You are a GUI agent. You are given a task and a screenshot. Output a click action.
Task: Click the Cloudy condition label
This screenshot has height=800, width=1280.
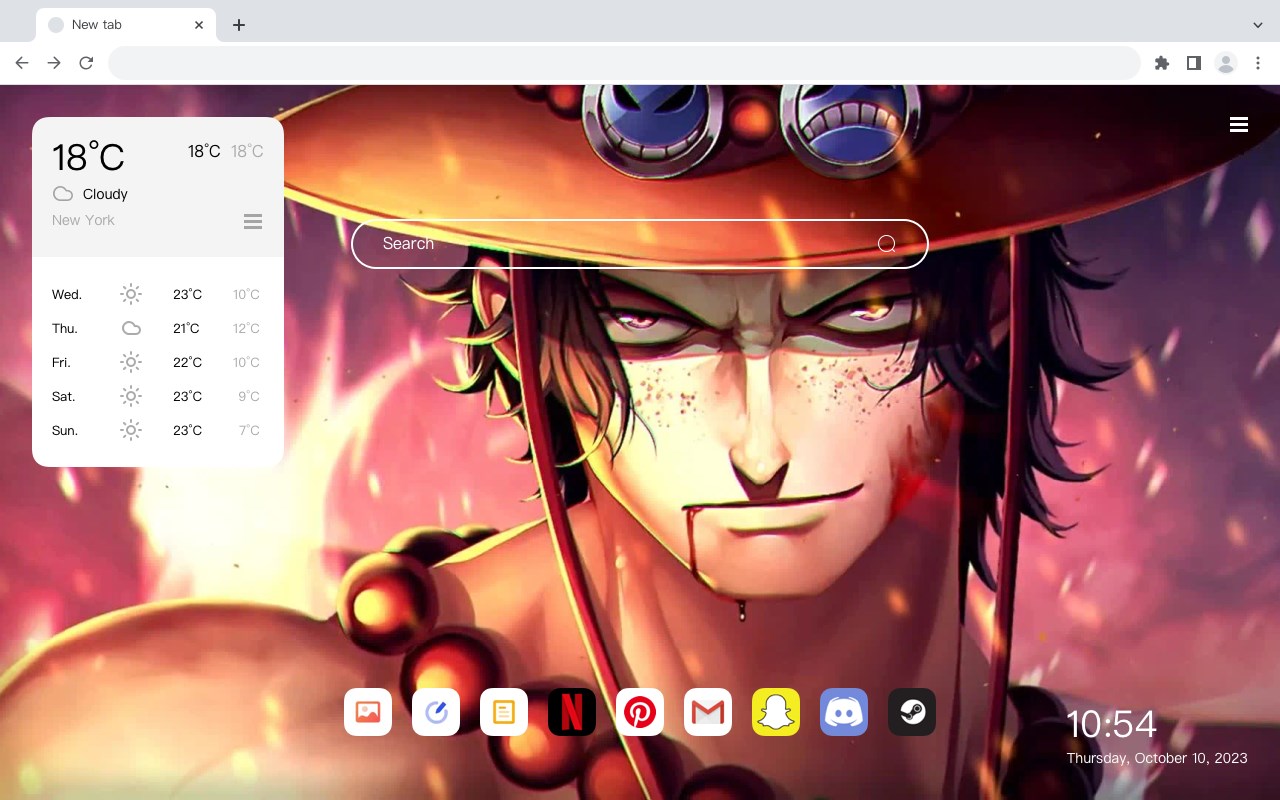pyautogui.click(x=105, y=194)
